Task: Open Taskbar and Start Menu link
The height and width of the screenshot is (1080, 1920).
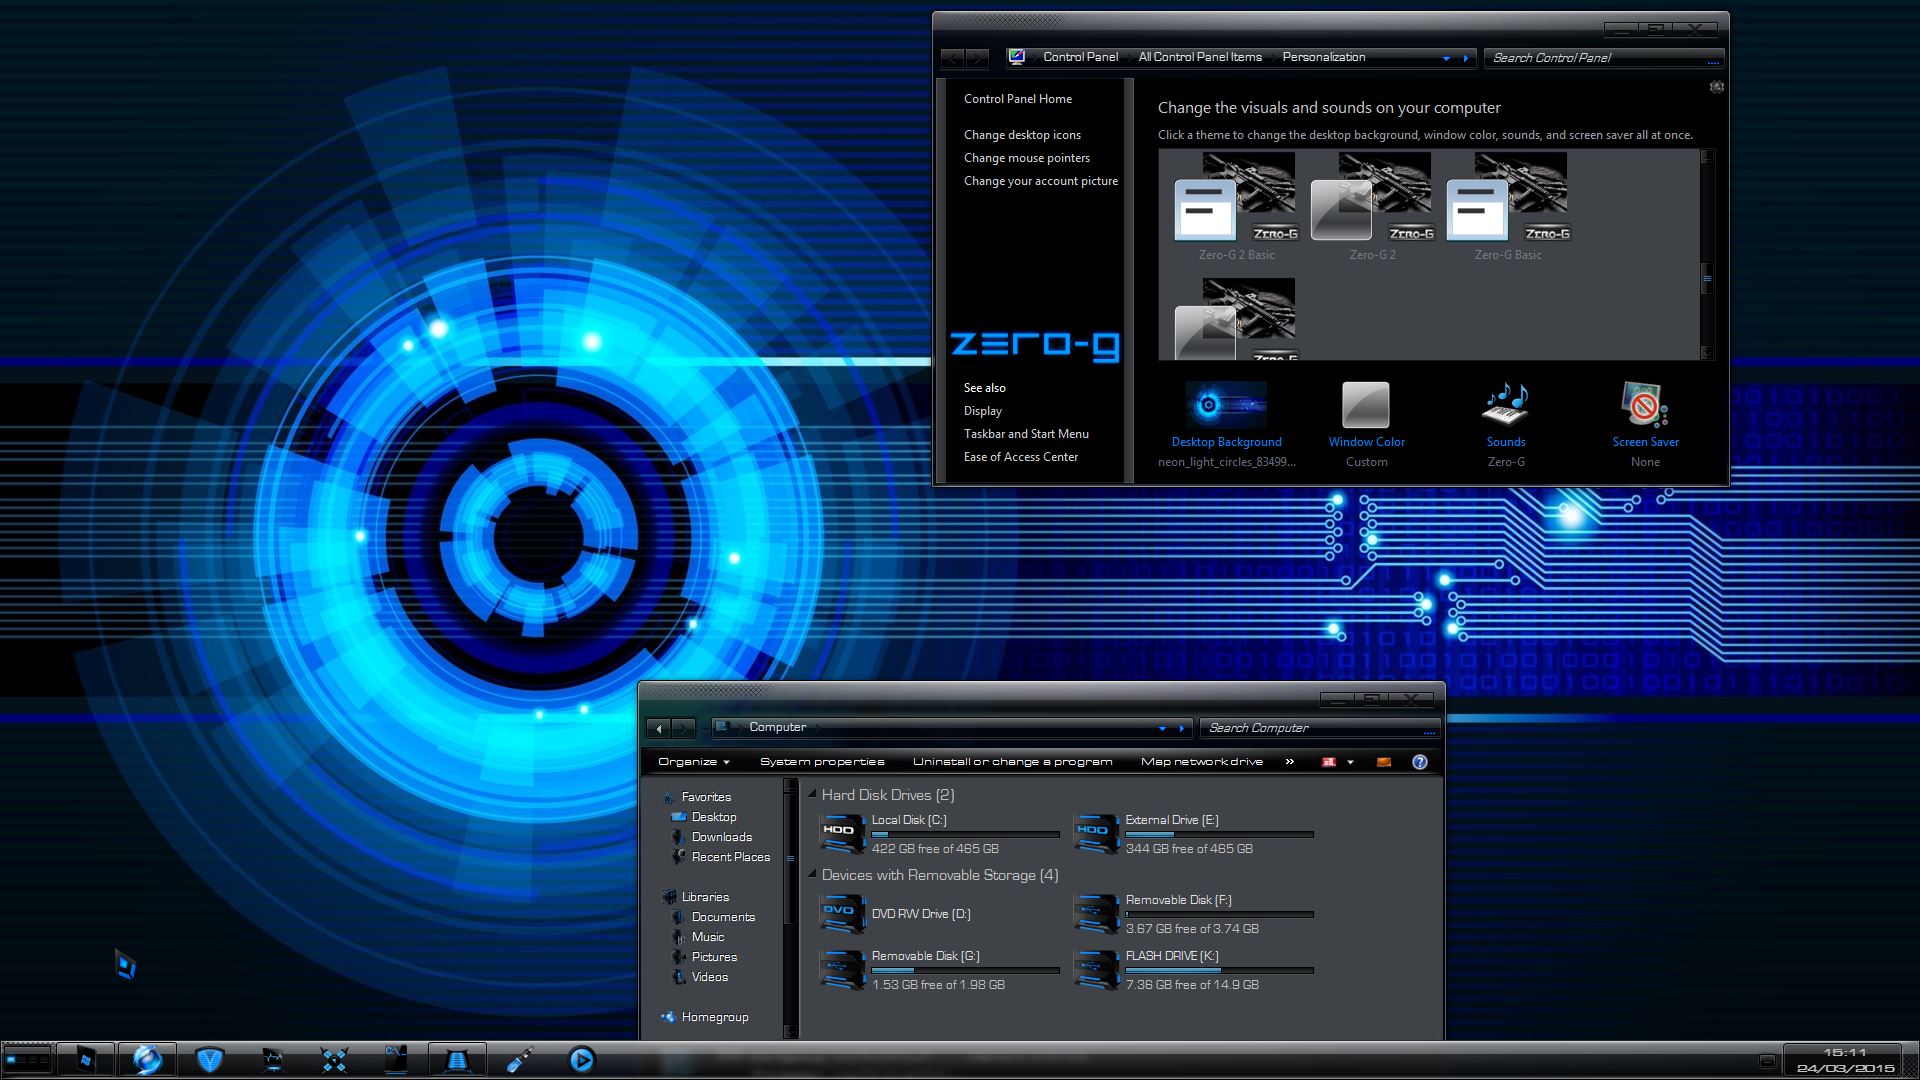Action: tap(1025, 434)
